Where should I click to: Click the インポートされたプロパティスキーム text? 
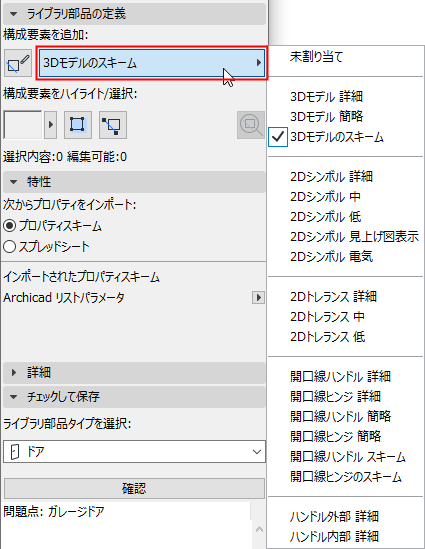click(81, 277)
